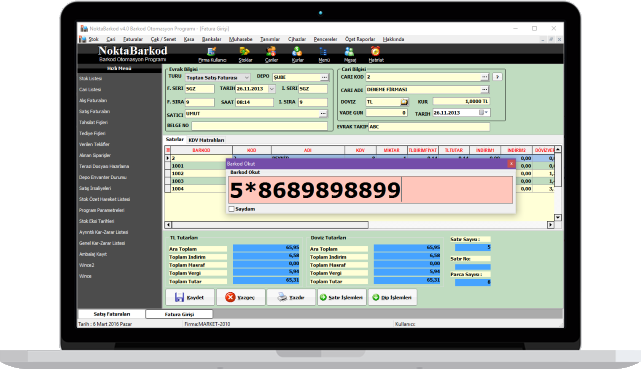
Task: Open the Kasa menu
Action: 189,39
